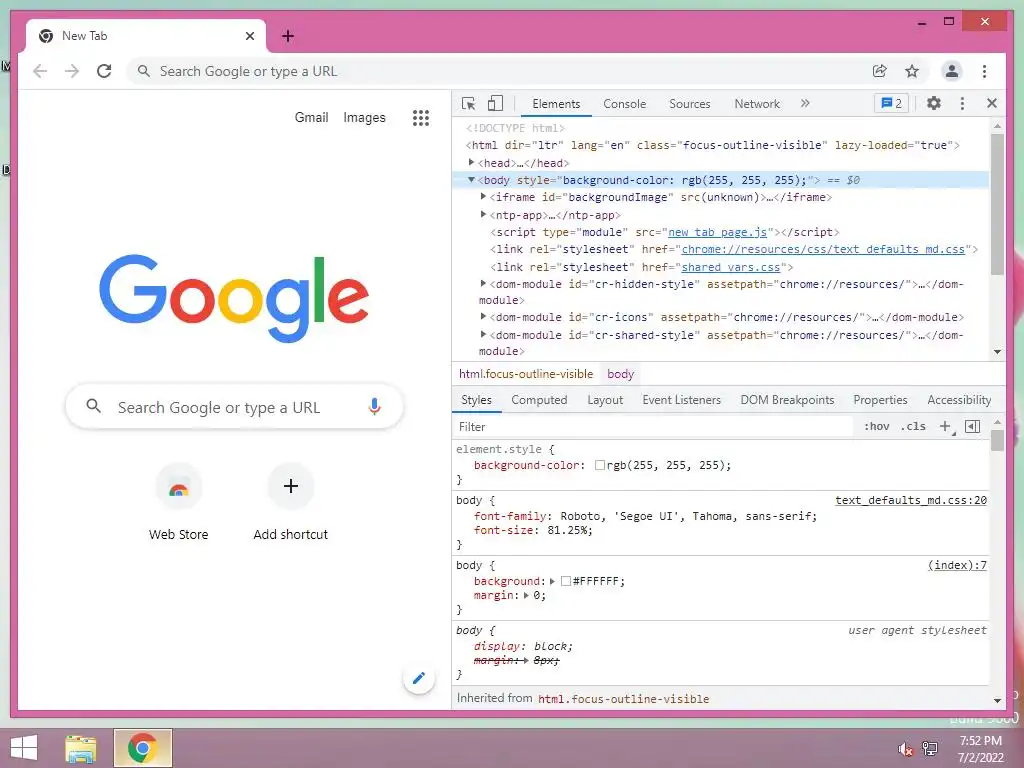Viewport: 1024px width, 768px height.
Task: Open the Windows Start button
Action: point(24,748)
